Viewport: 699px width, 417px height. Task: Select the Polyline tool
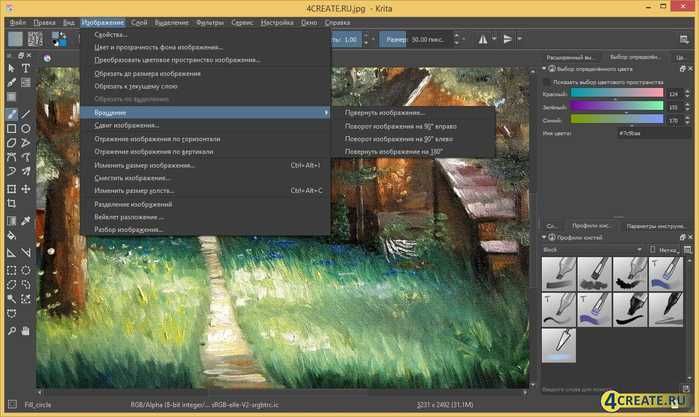point(26,143)
